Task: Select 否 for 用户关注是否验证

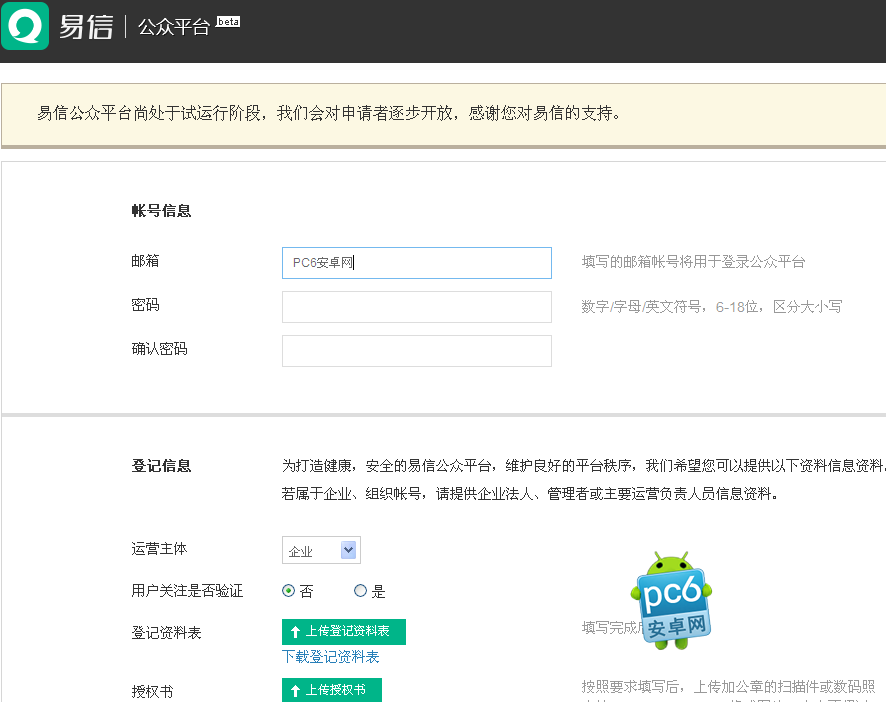Action: pyautogui.click(x=289, y=591)
